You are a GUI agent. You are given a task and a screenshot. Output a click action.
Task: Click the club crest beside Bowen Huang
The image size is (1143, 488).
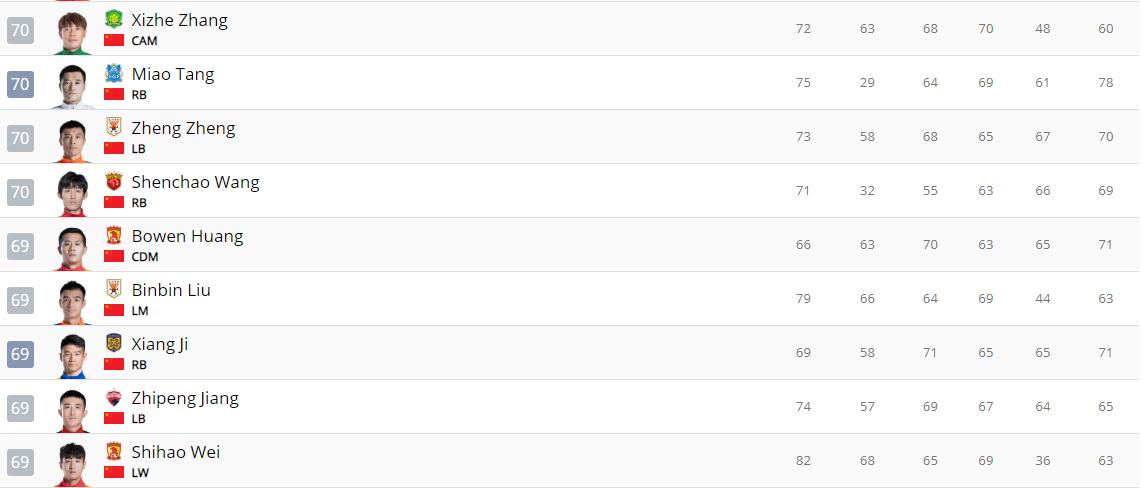114,235
